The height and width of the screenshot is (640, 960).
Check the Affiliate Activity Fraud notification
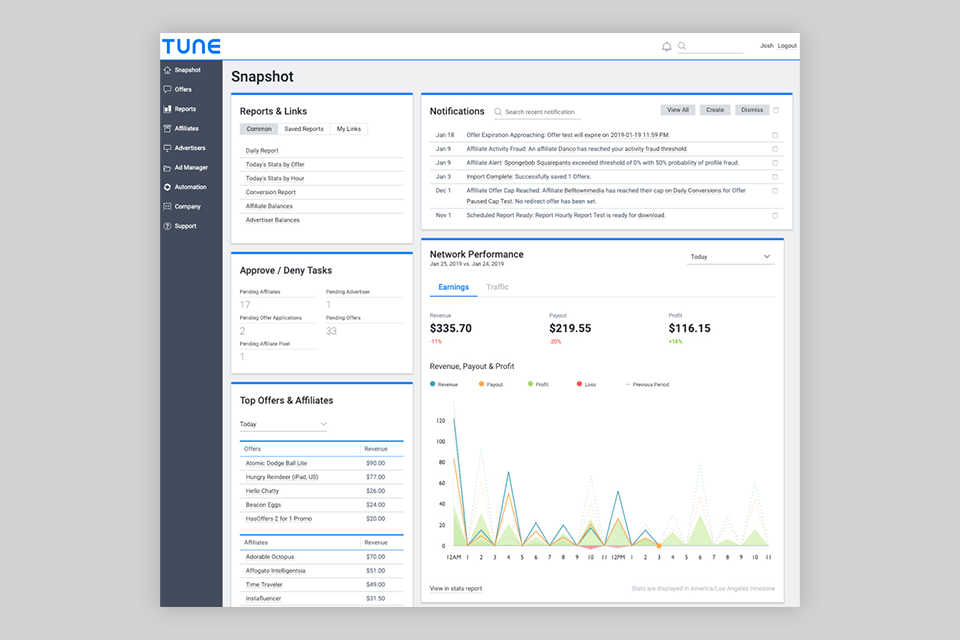775,149
